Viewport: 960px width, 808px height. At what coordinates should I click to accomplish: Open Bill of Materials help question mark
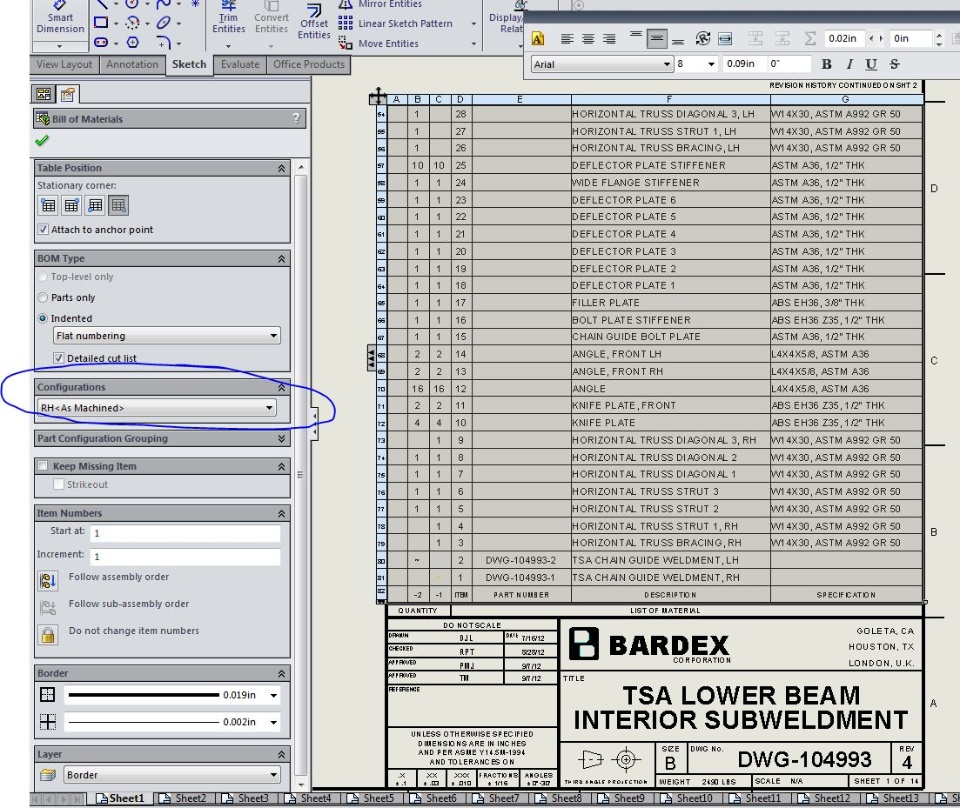click(296, 118)
